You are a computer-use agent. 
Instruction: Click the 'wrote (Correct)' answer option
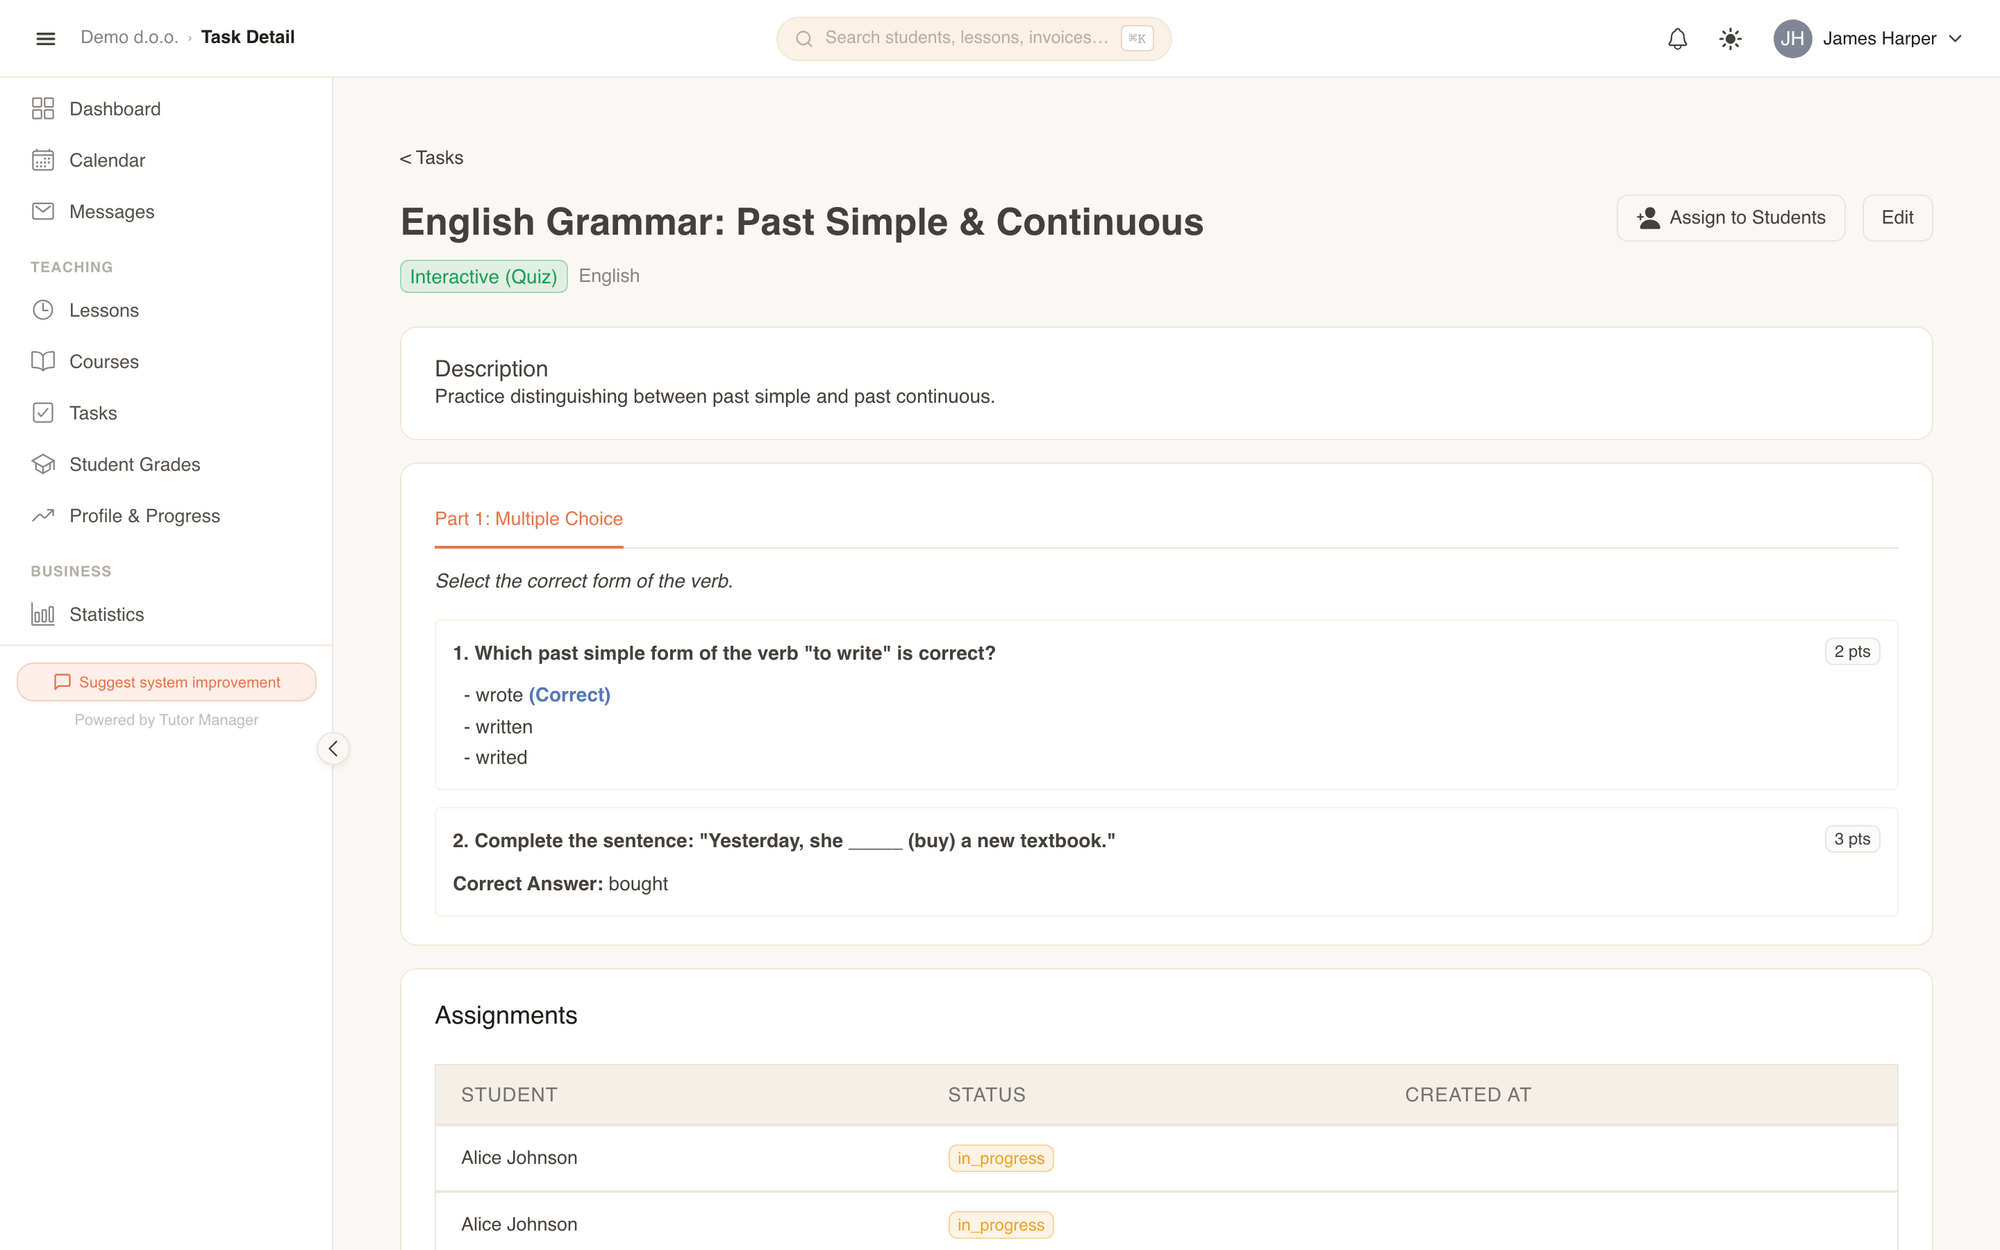click(537, 695)
